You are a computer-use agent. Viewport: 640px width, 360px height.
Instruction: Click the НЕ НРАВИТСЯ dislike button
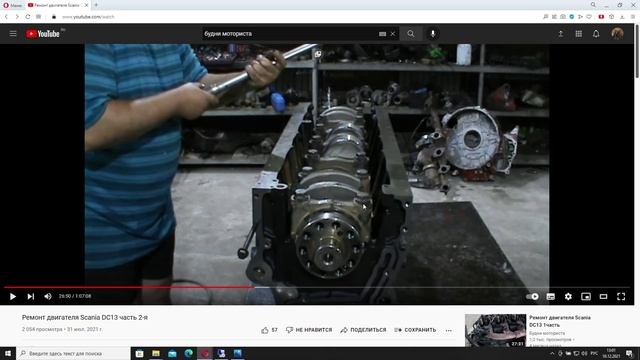pos(309,330)
